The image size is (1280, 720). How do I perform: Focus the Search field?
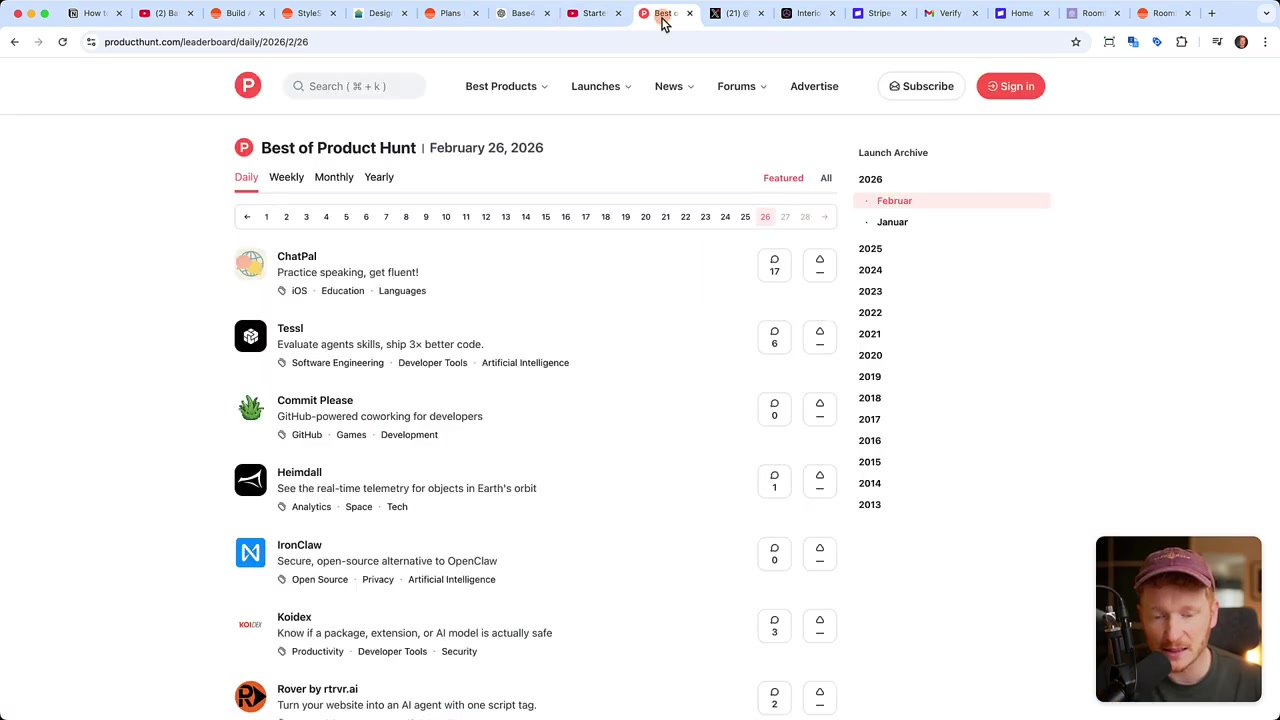[354, 86]
